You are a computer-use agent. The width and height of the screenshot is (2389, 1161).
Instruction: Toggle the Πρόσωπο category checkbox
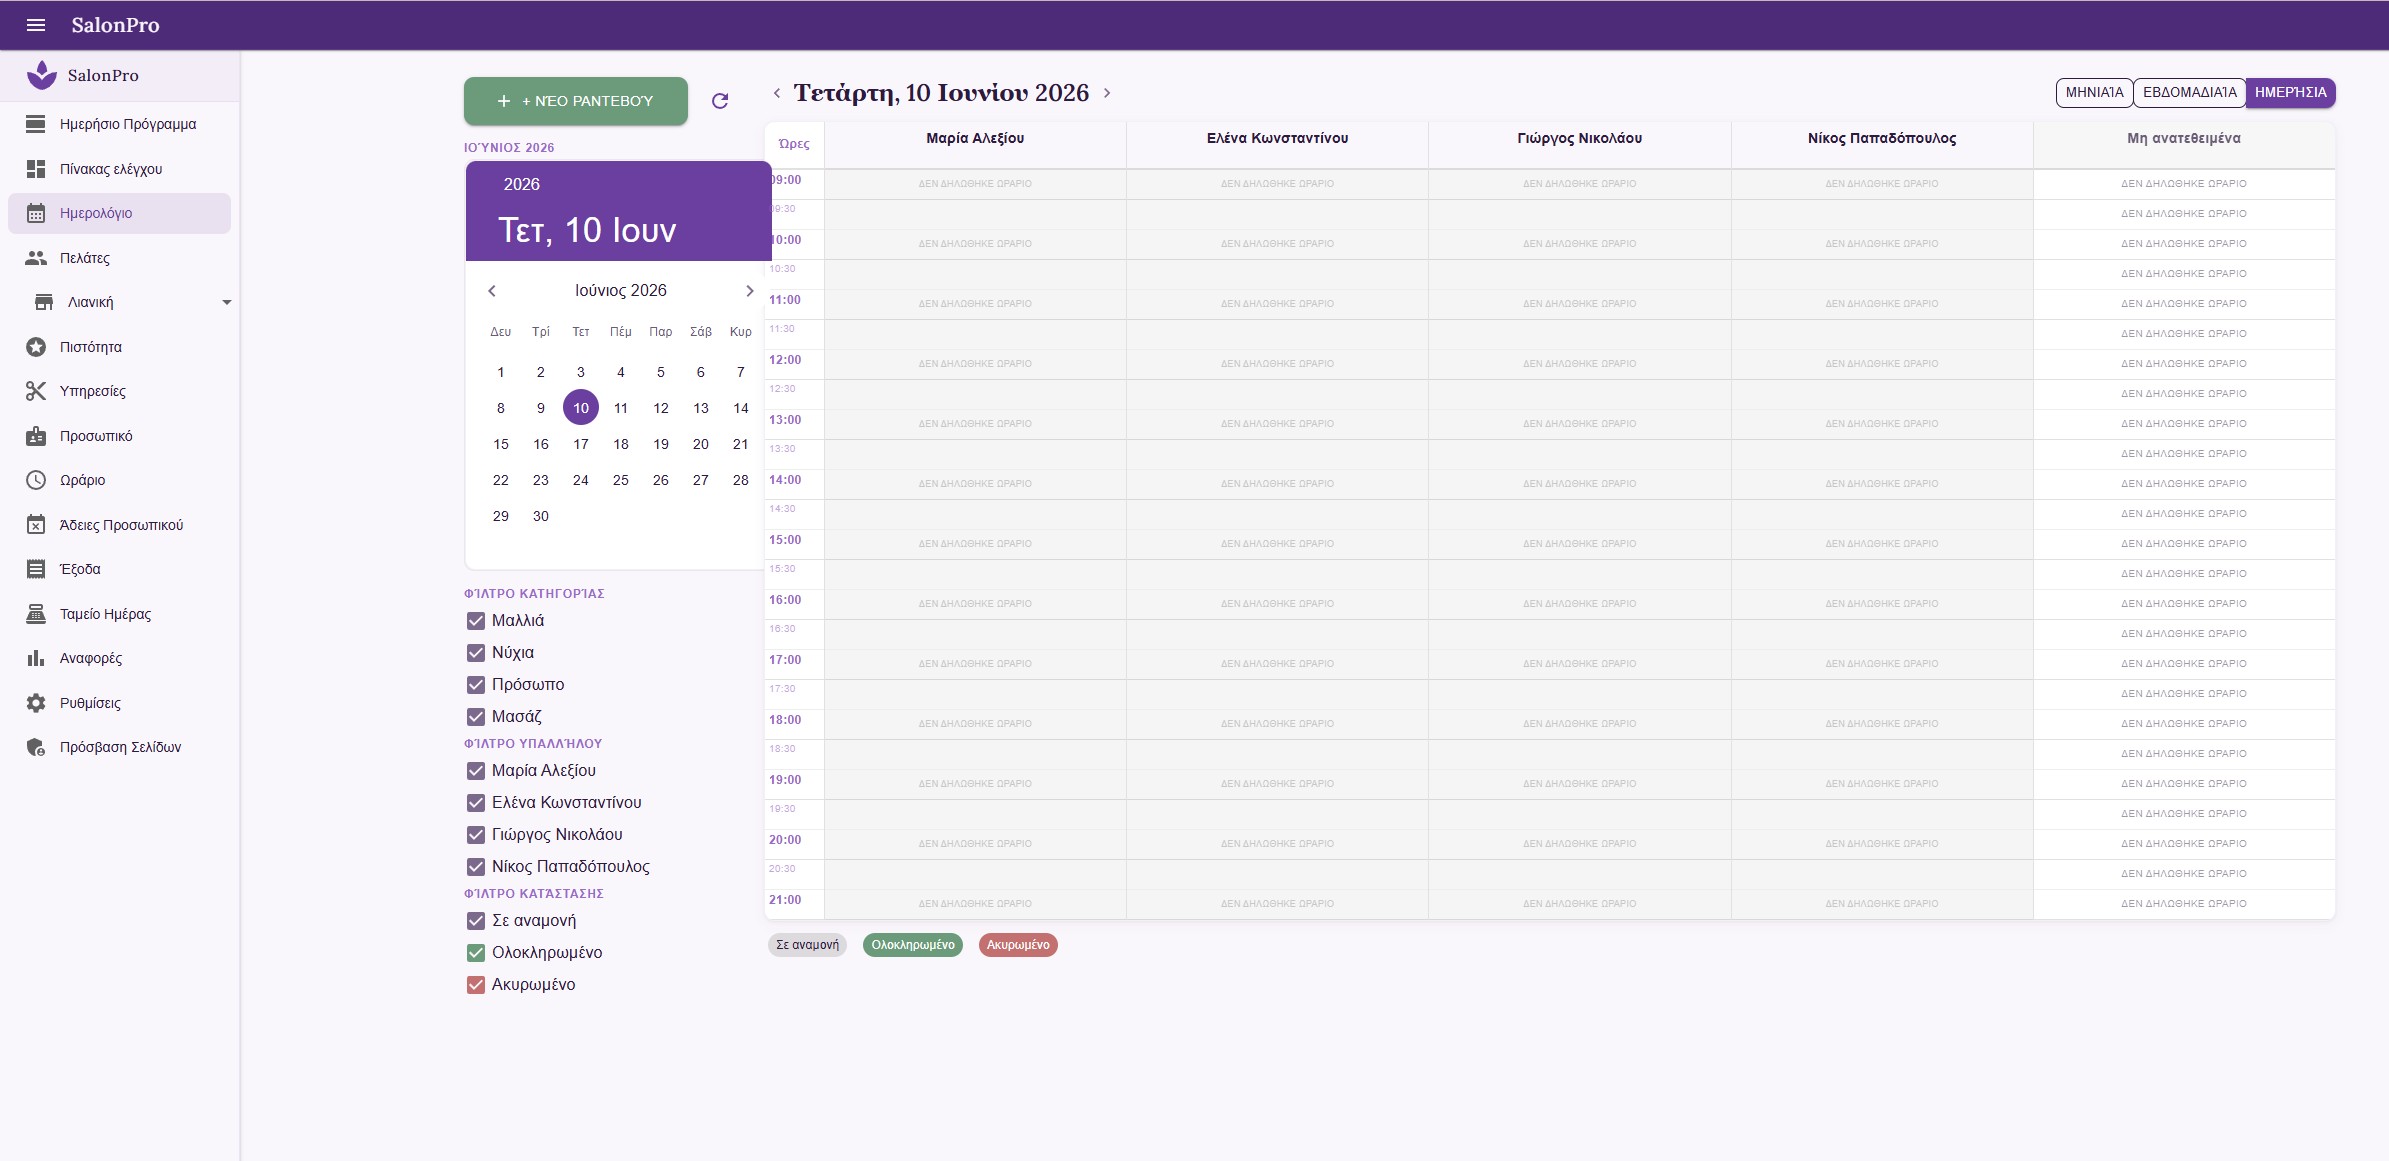point(476,685)
